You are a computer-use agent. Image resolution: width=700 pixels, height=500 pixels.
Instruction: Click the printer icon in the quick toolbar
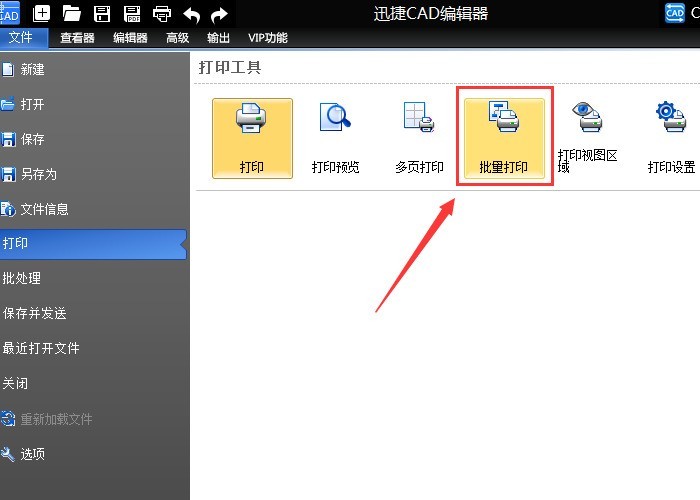pyautogui.click(x=162, y=14)
